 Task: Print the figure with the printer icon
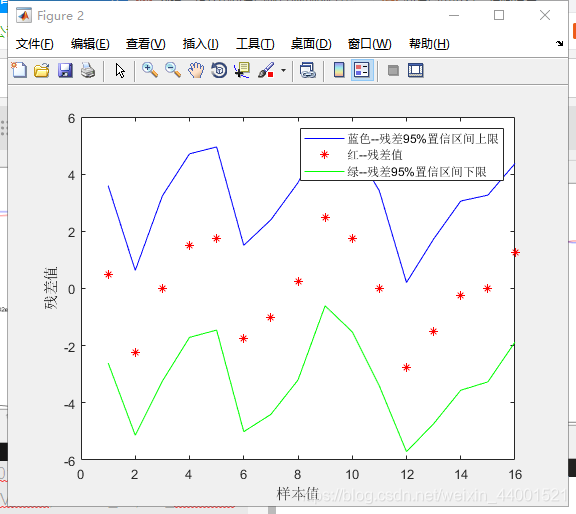88,70
